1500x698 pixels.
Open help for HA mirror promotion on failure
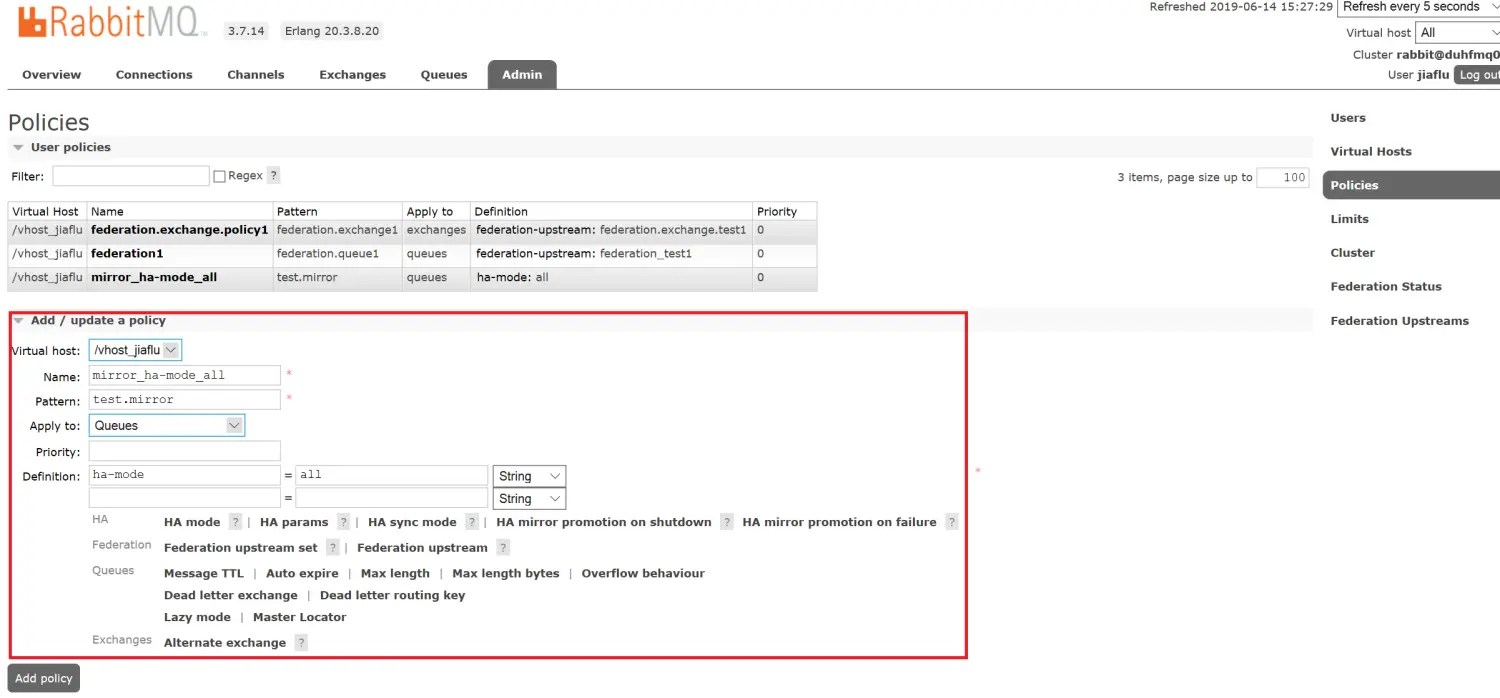[x=952, y=522]
